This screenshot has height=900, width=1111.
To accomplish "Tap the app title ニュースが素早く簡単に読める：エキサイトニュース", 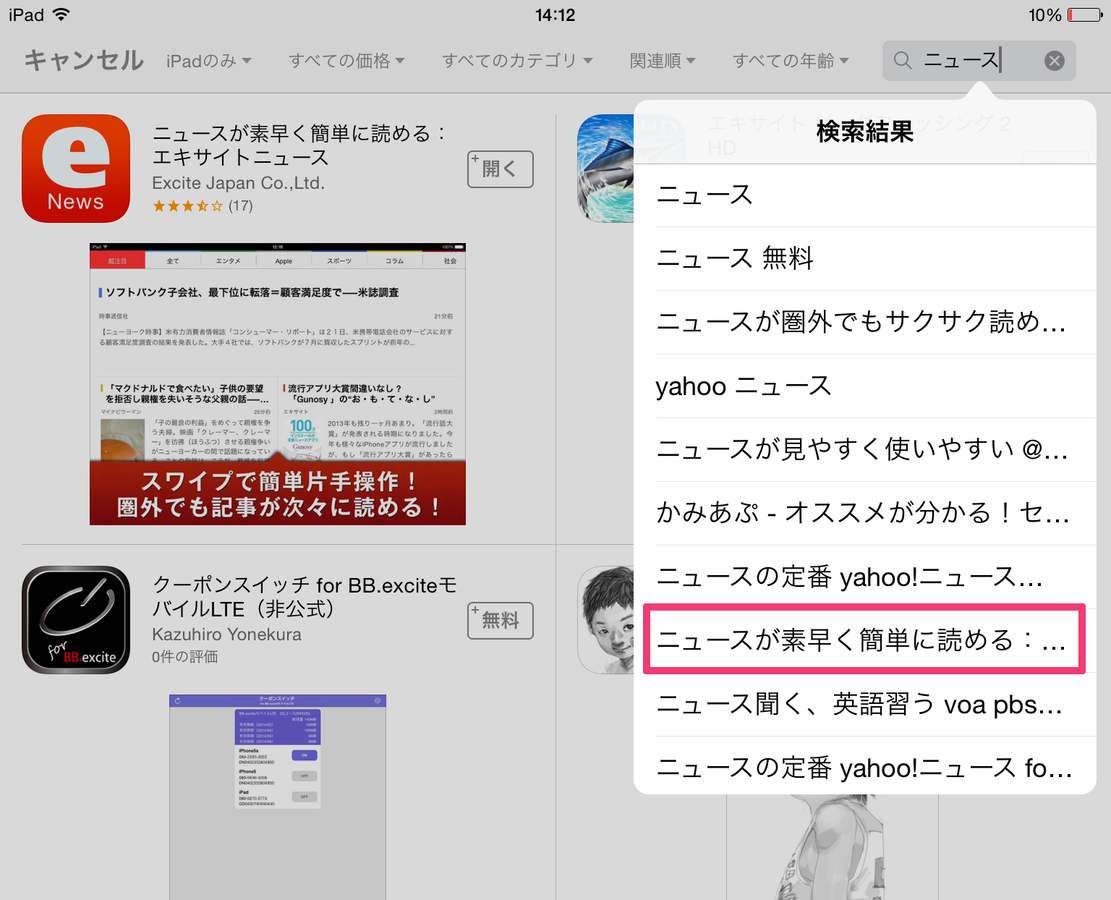I will [x=299, y=145].
